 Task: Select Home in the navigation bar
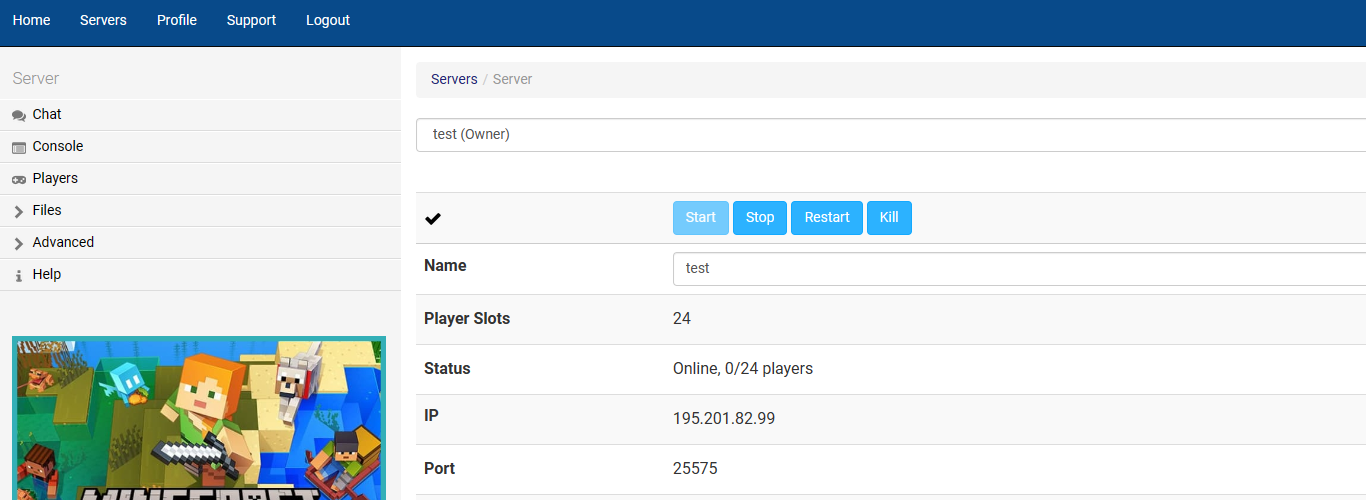32,20
